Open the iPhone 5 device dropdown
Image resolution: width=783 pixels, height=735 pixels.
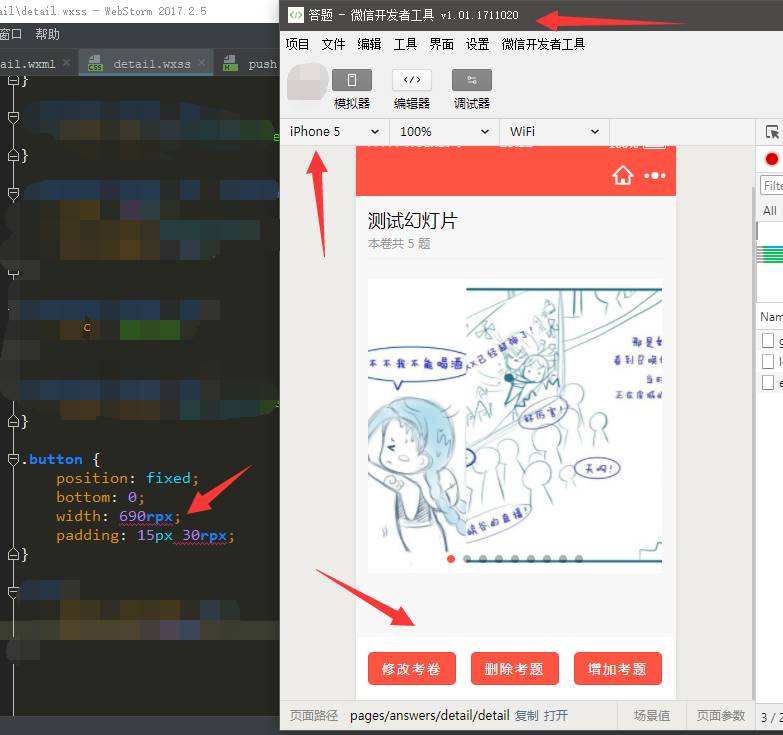(x=334, y=131)
